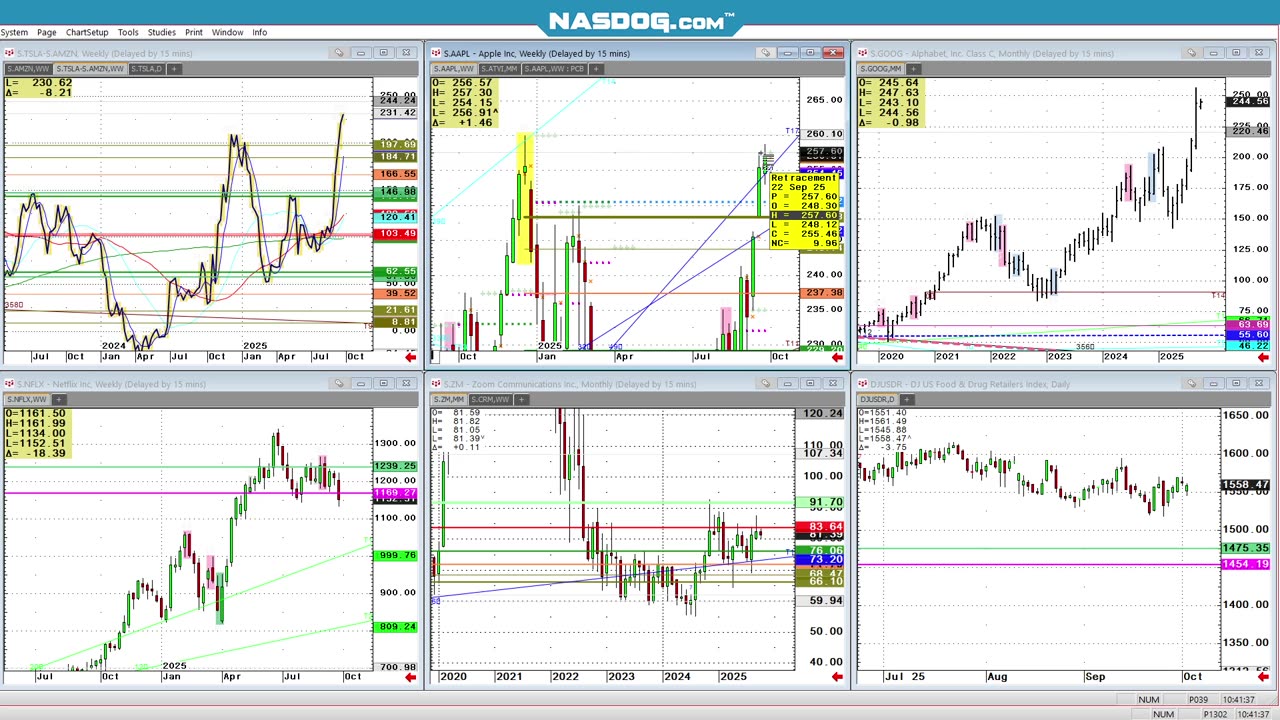
Task: Open the Window menu
Action: point(227,32)
